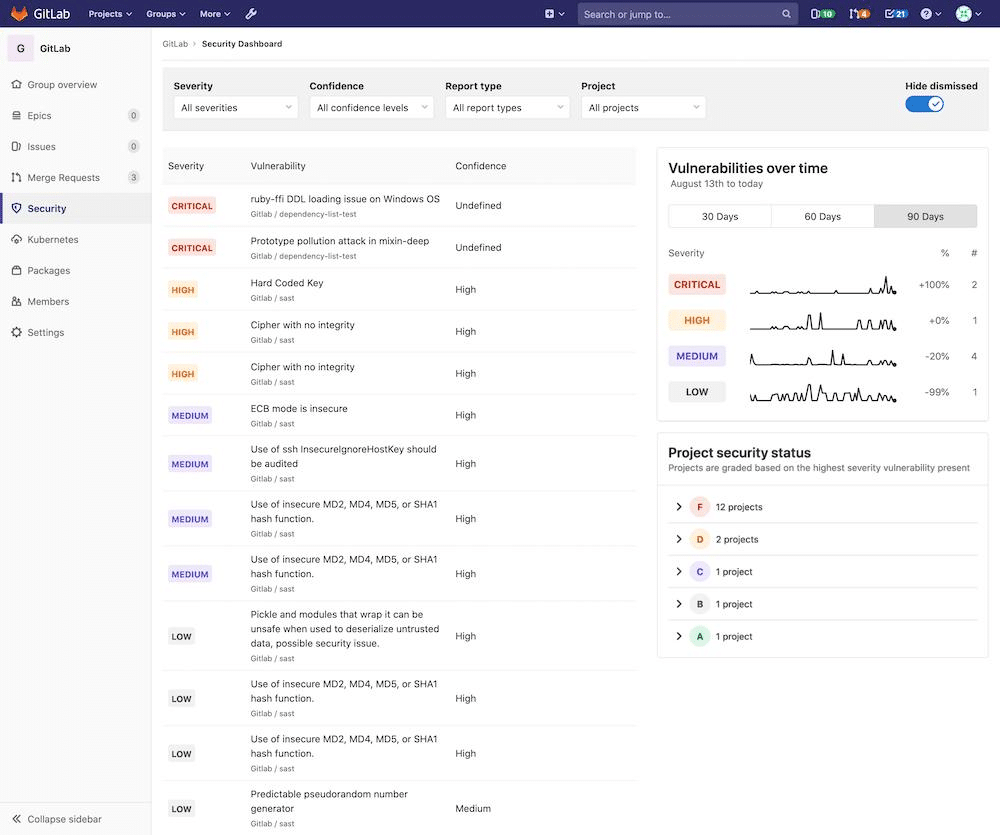
Task: Click the Merge Requests count badge 3
Action: click(133, 177)
